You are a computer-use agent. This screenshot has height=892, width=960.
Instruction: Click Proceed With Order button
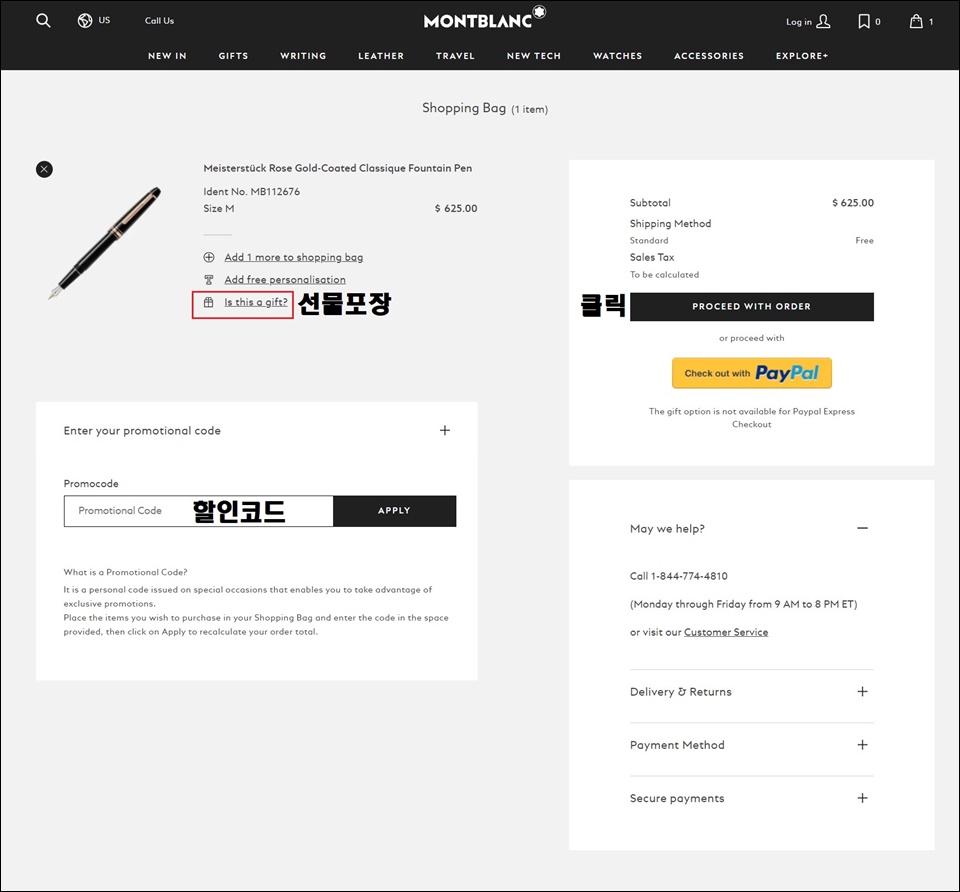(x=751, y=307)
